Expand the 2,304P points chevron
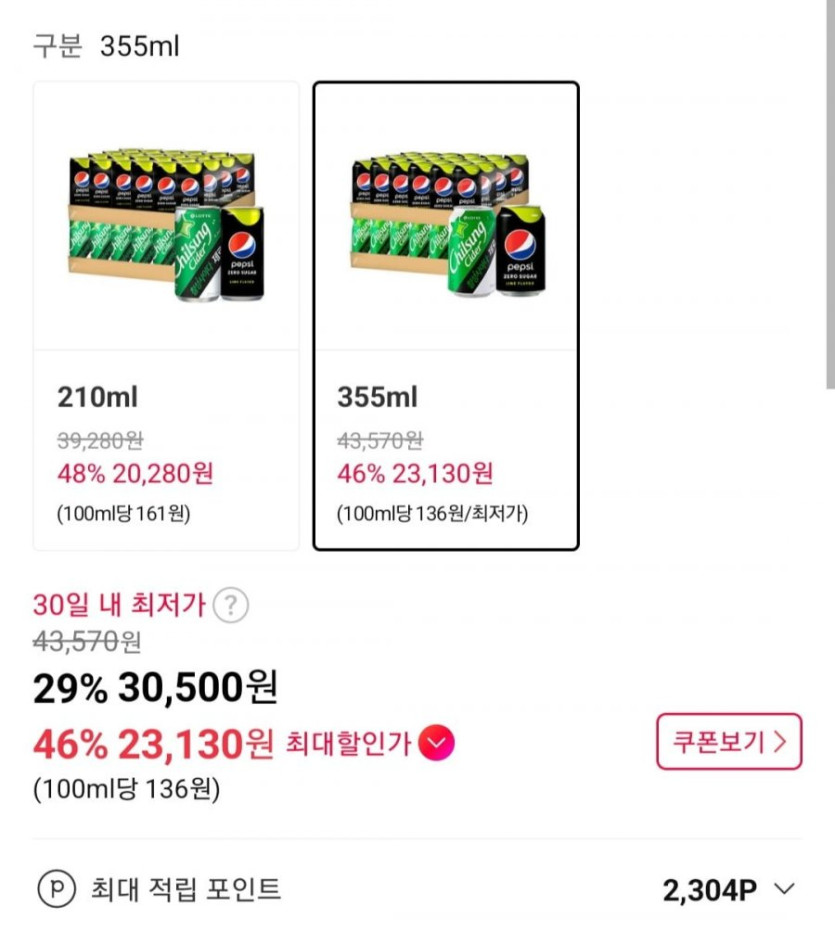Viewport: 835px width, 931px height. tap(785, 889)
